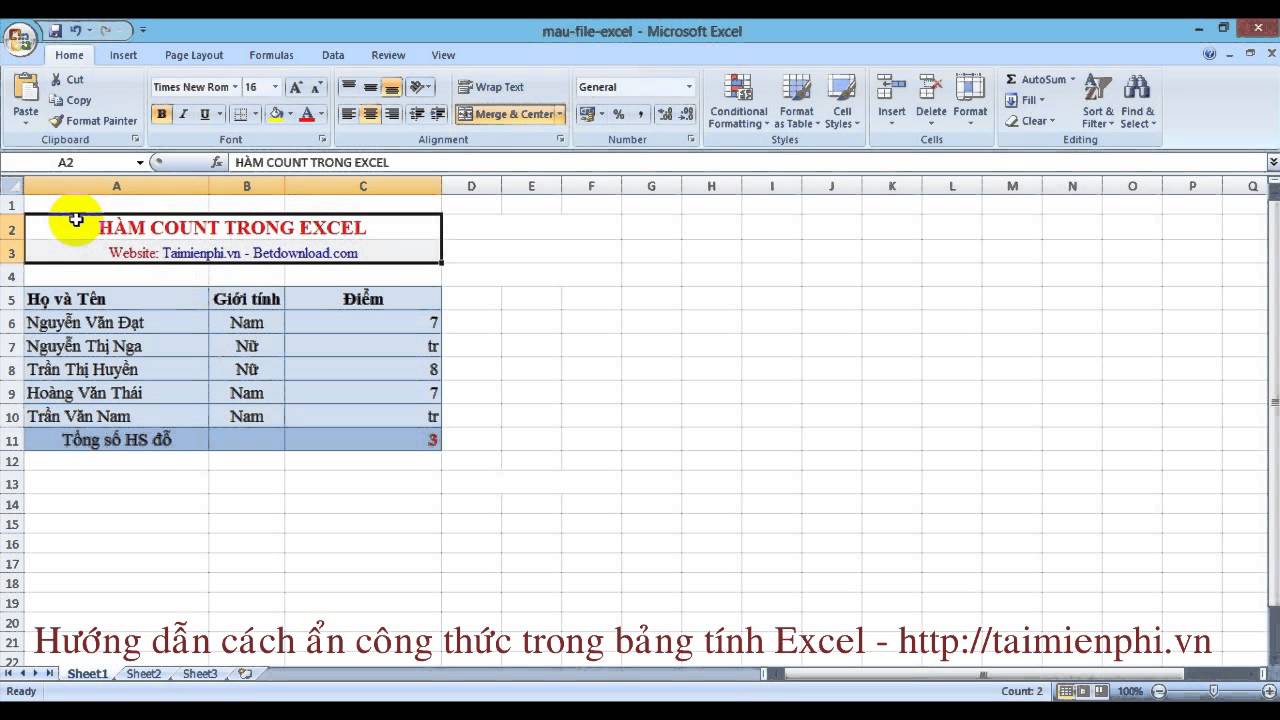Open the fill color dropdown arrow
This screenshot has height=720, width=1280.
click(x=290, y=114)
